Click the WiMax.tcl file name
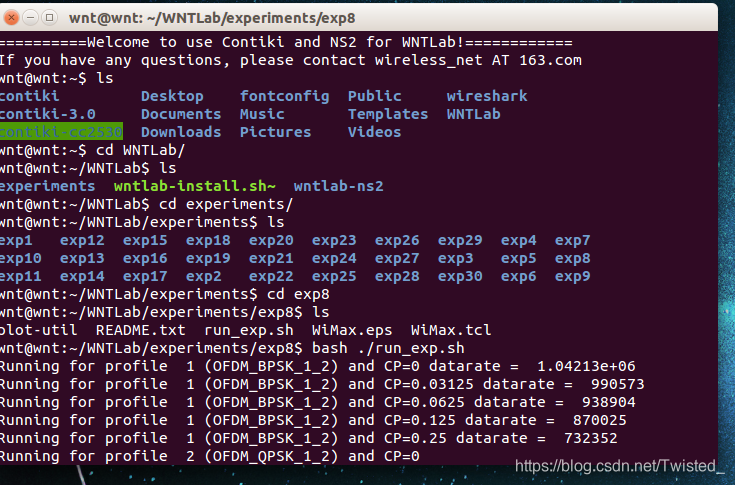 tap(451, 330)
